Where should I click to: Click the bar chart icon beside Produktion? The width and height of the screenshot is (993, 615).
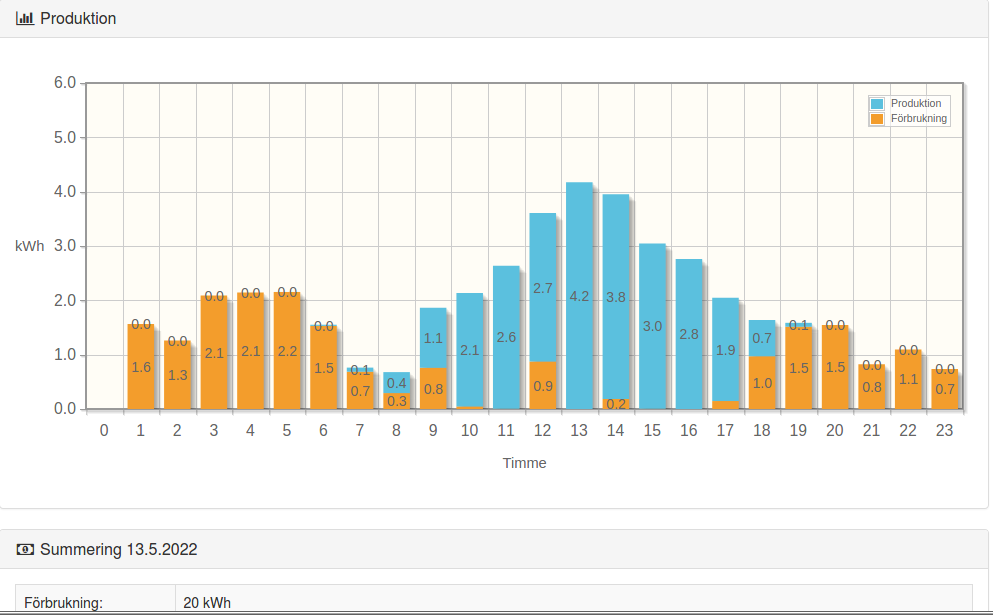(x=25, y=19)
